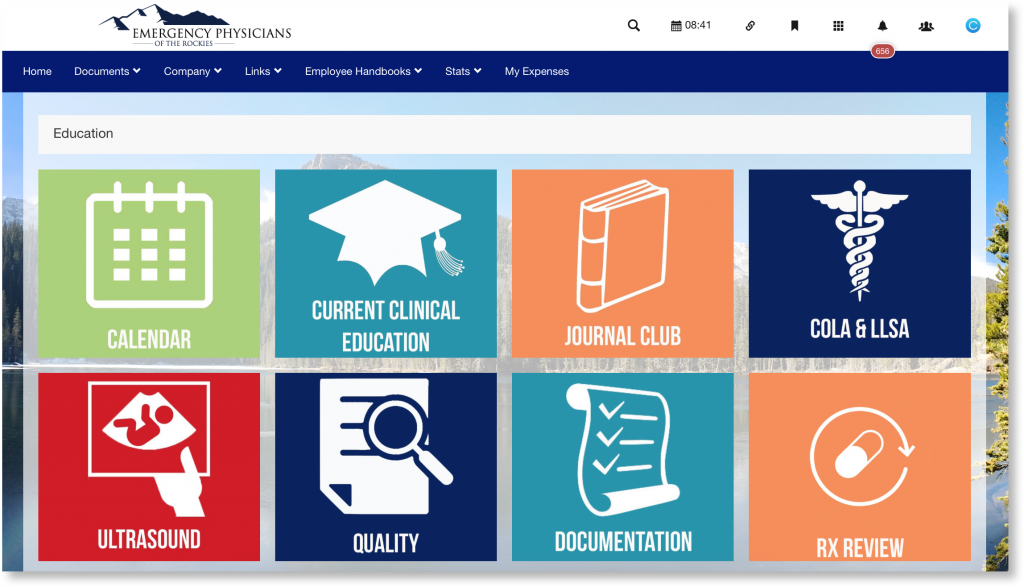
Task: Select the RX Review pill tile
Action: [859, 467]
